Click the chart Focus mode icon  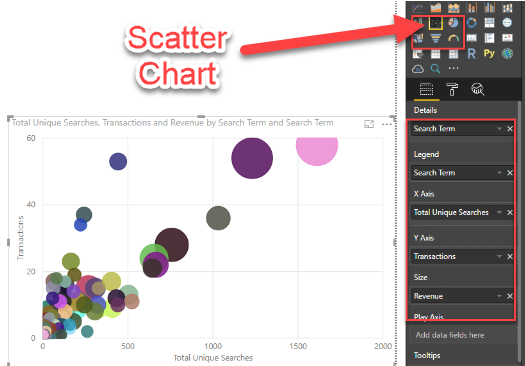tap(369, 124)
